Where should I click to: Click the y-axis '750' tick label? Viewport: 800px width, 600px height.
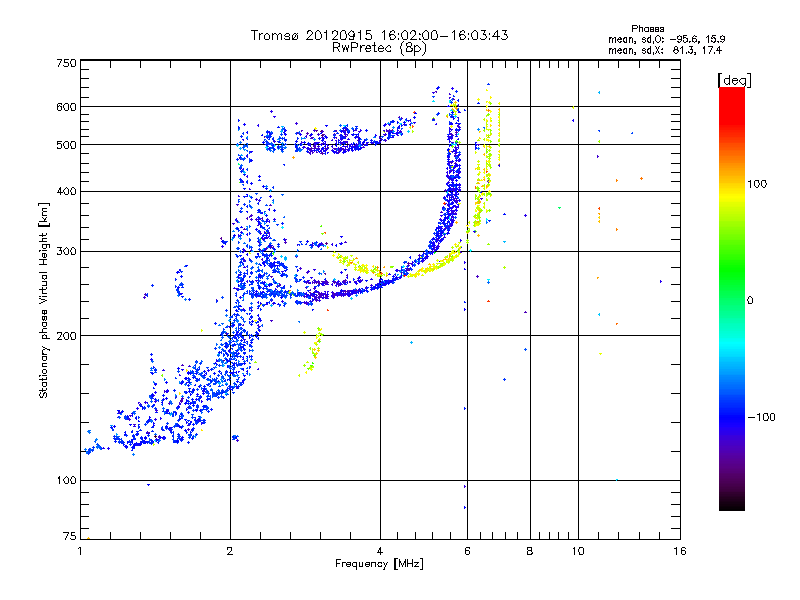(66, 63)
